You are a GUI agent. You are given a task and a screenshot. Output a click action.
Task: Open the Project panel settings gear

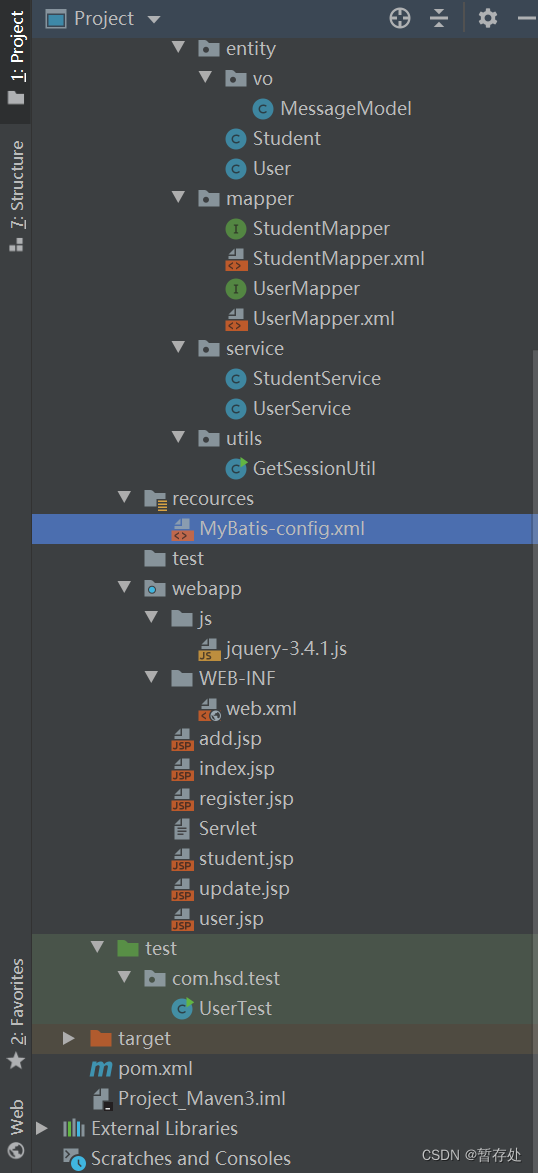click(488, 18)
